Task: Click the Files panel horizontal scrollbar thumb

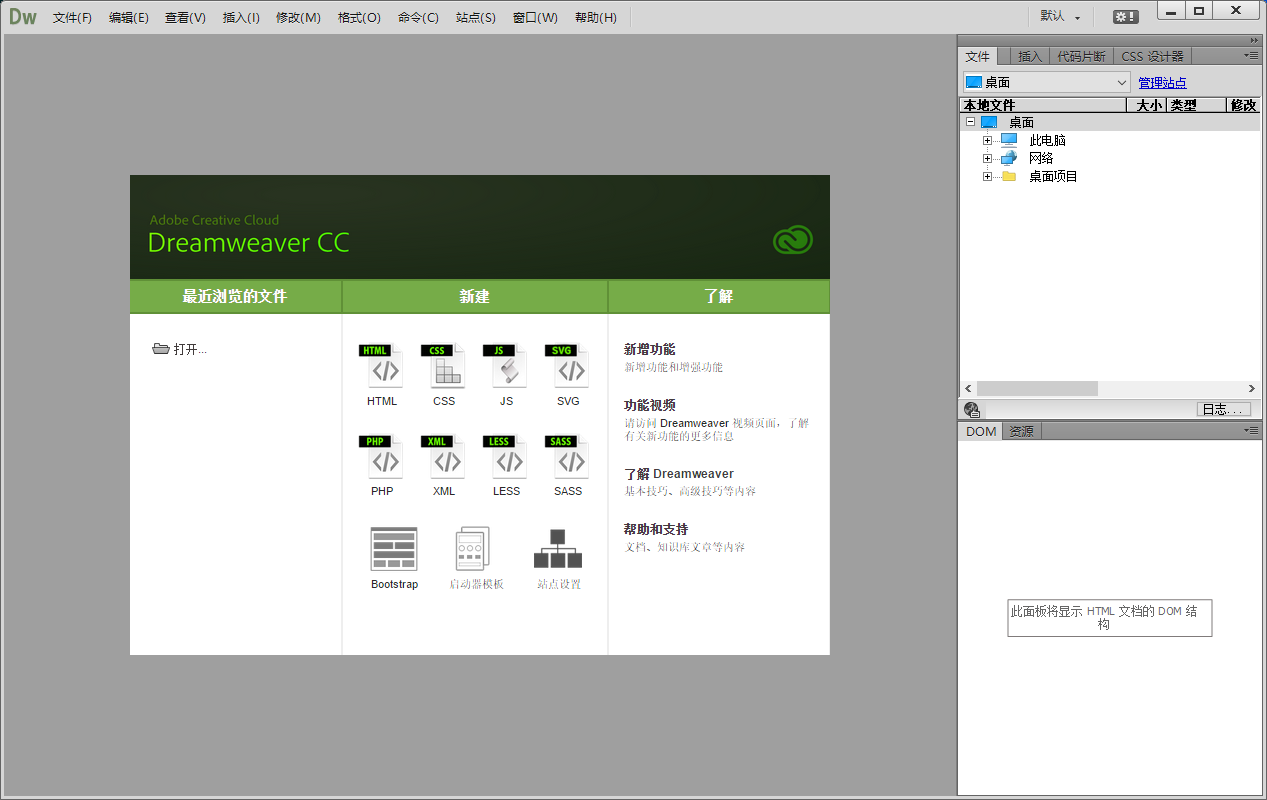Action: (1037, 388)
